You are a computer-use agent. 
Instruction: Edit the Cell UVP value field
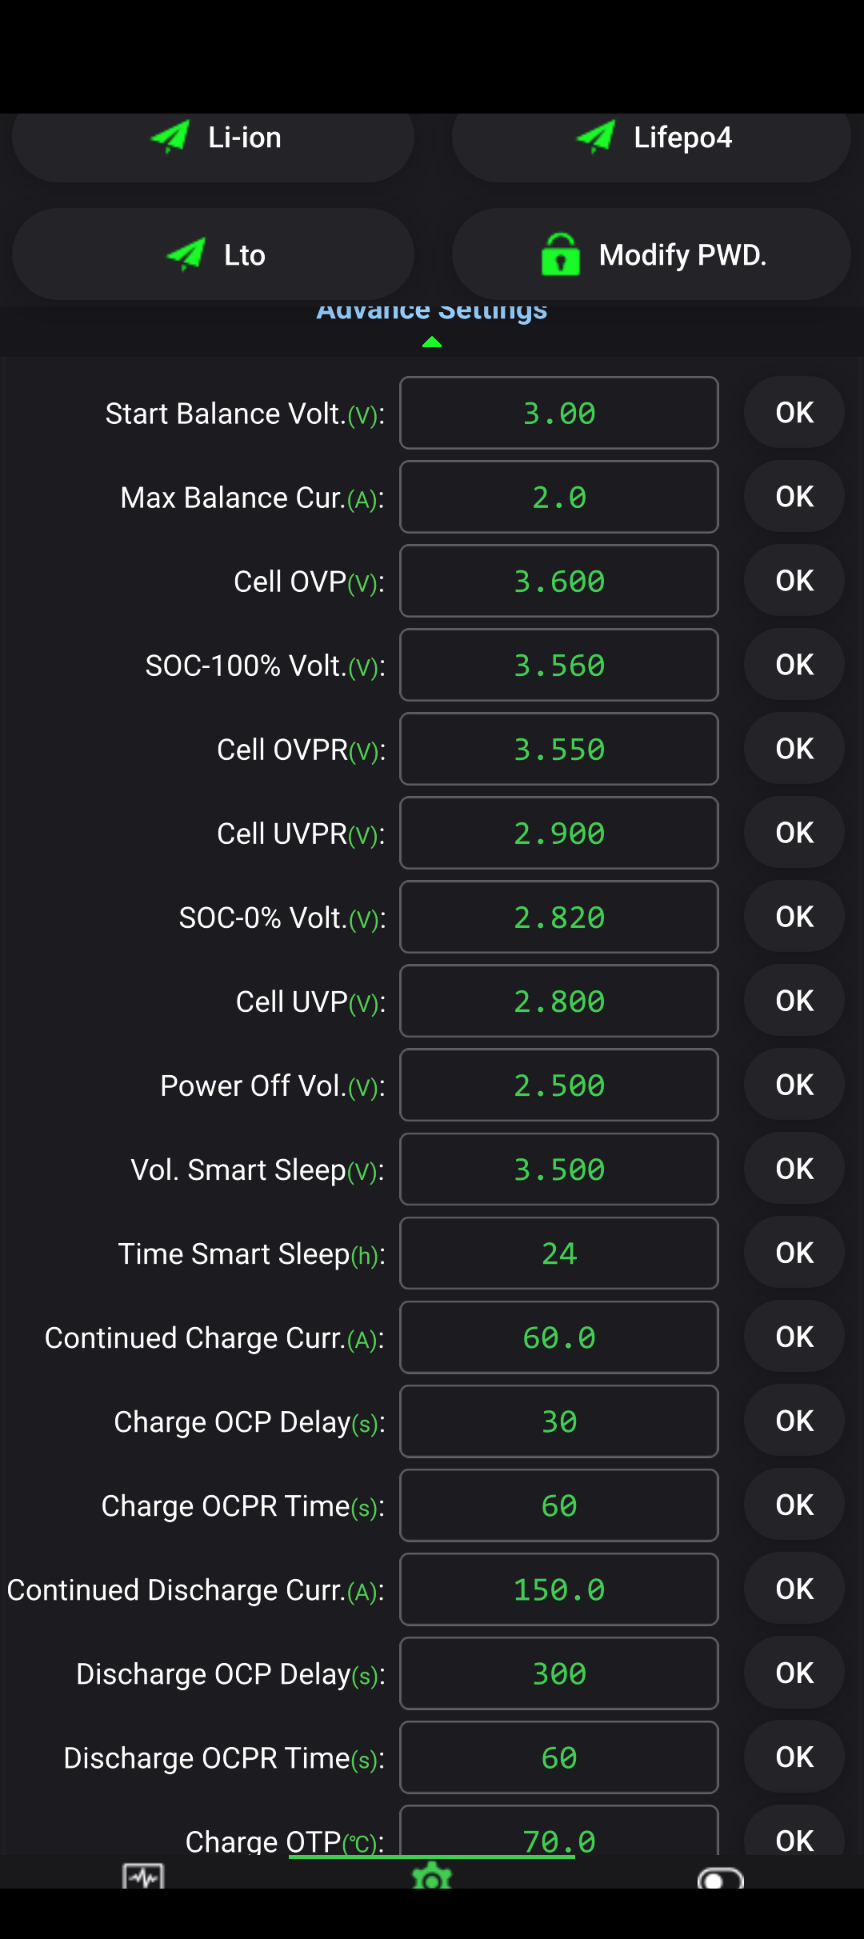[x=559, y=1001]
